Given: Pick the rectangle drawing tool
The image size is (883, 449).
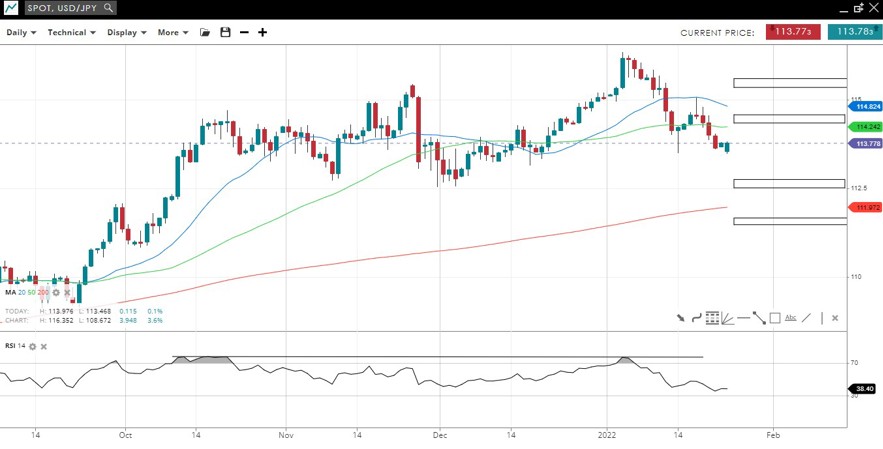Looking at the screenshot, I should tap(775, 318).
